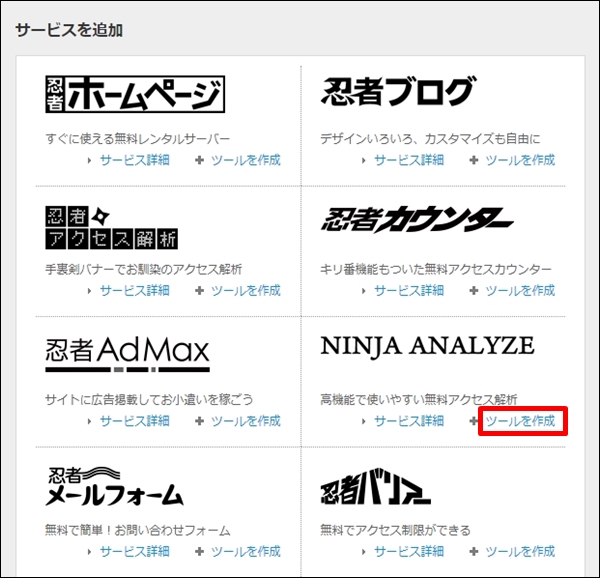
Task: Click the 忍者アクセス解析 logo
Action: point(111,228)
